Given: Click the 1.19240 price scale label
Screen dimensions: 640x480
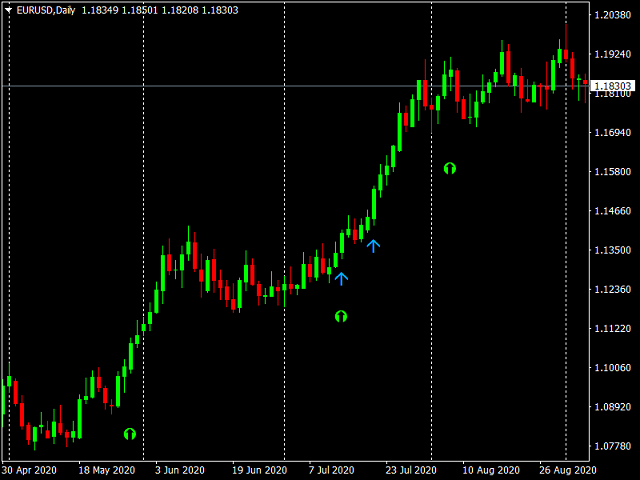Looking at the screenshot, I should click(613, 54).
